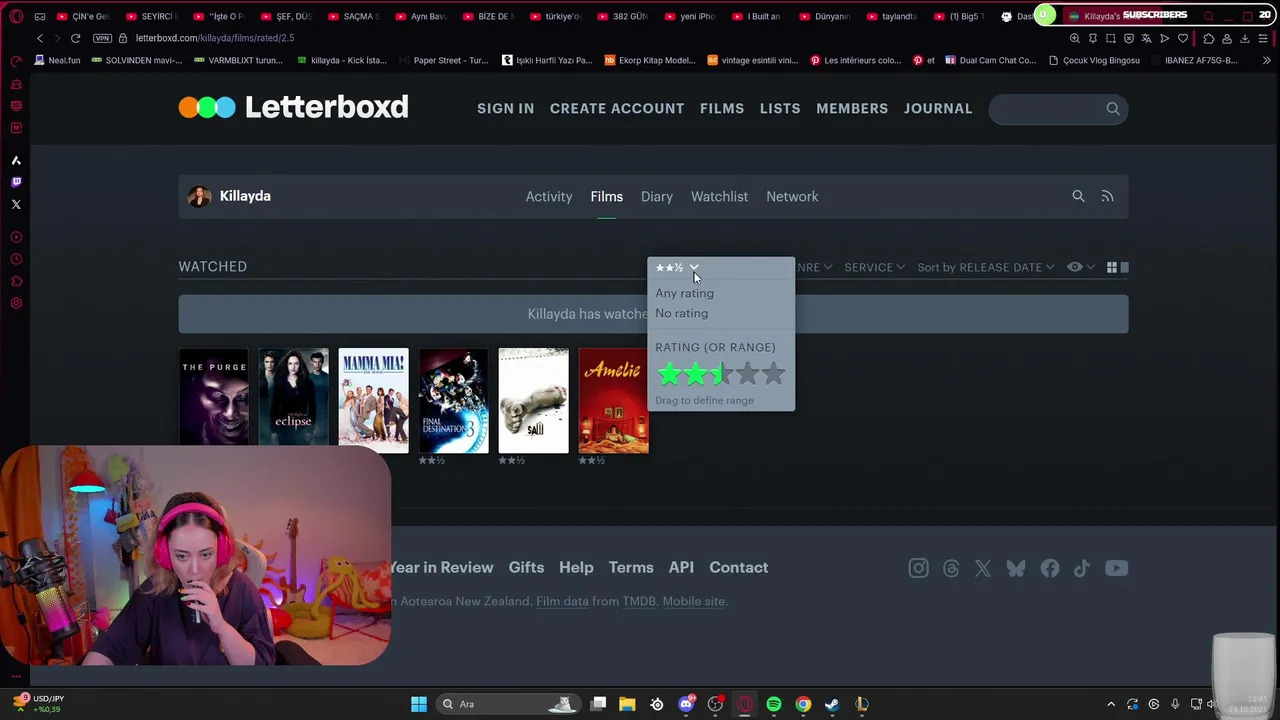Open X in Opera sidebar
Viewport: 1280px width, 720px height.
coord(16,204)
